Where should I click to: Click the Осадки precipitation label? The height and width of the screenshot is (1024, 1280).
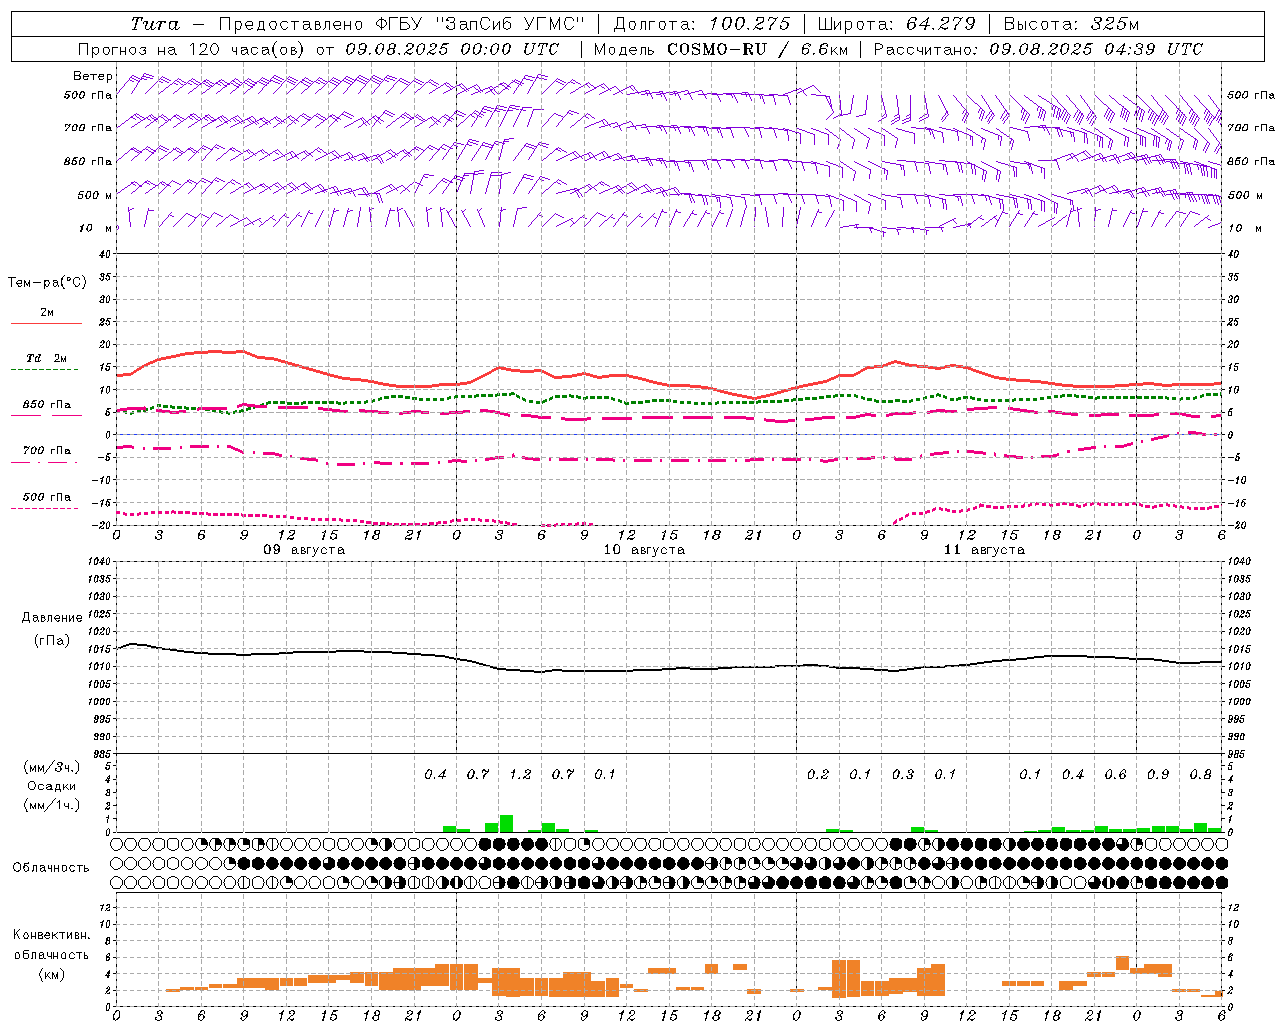(52, 786)
